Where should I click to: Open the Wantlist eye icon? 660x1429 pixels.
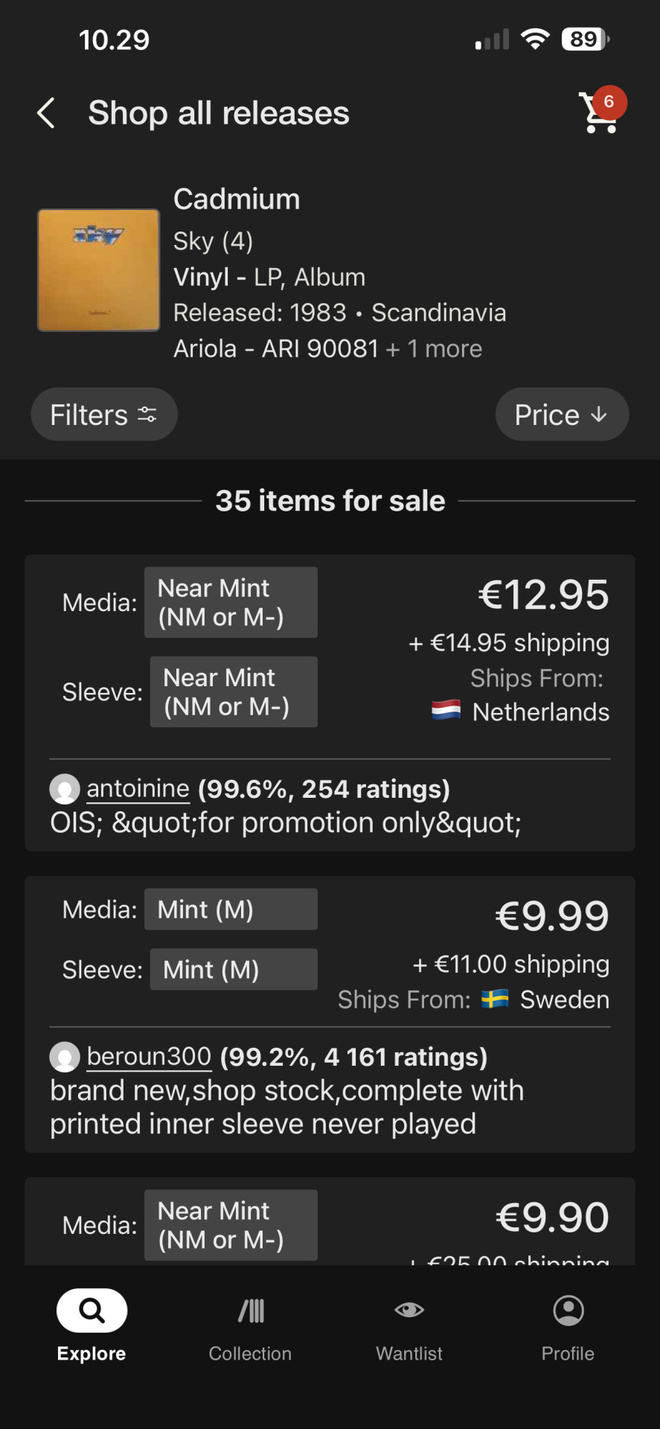[409, 1310]
